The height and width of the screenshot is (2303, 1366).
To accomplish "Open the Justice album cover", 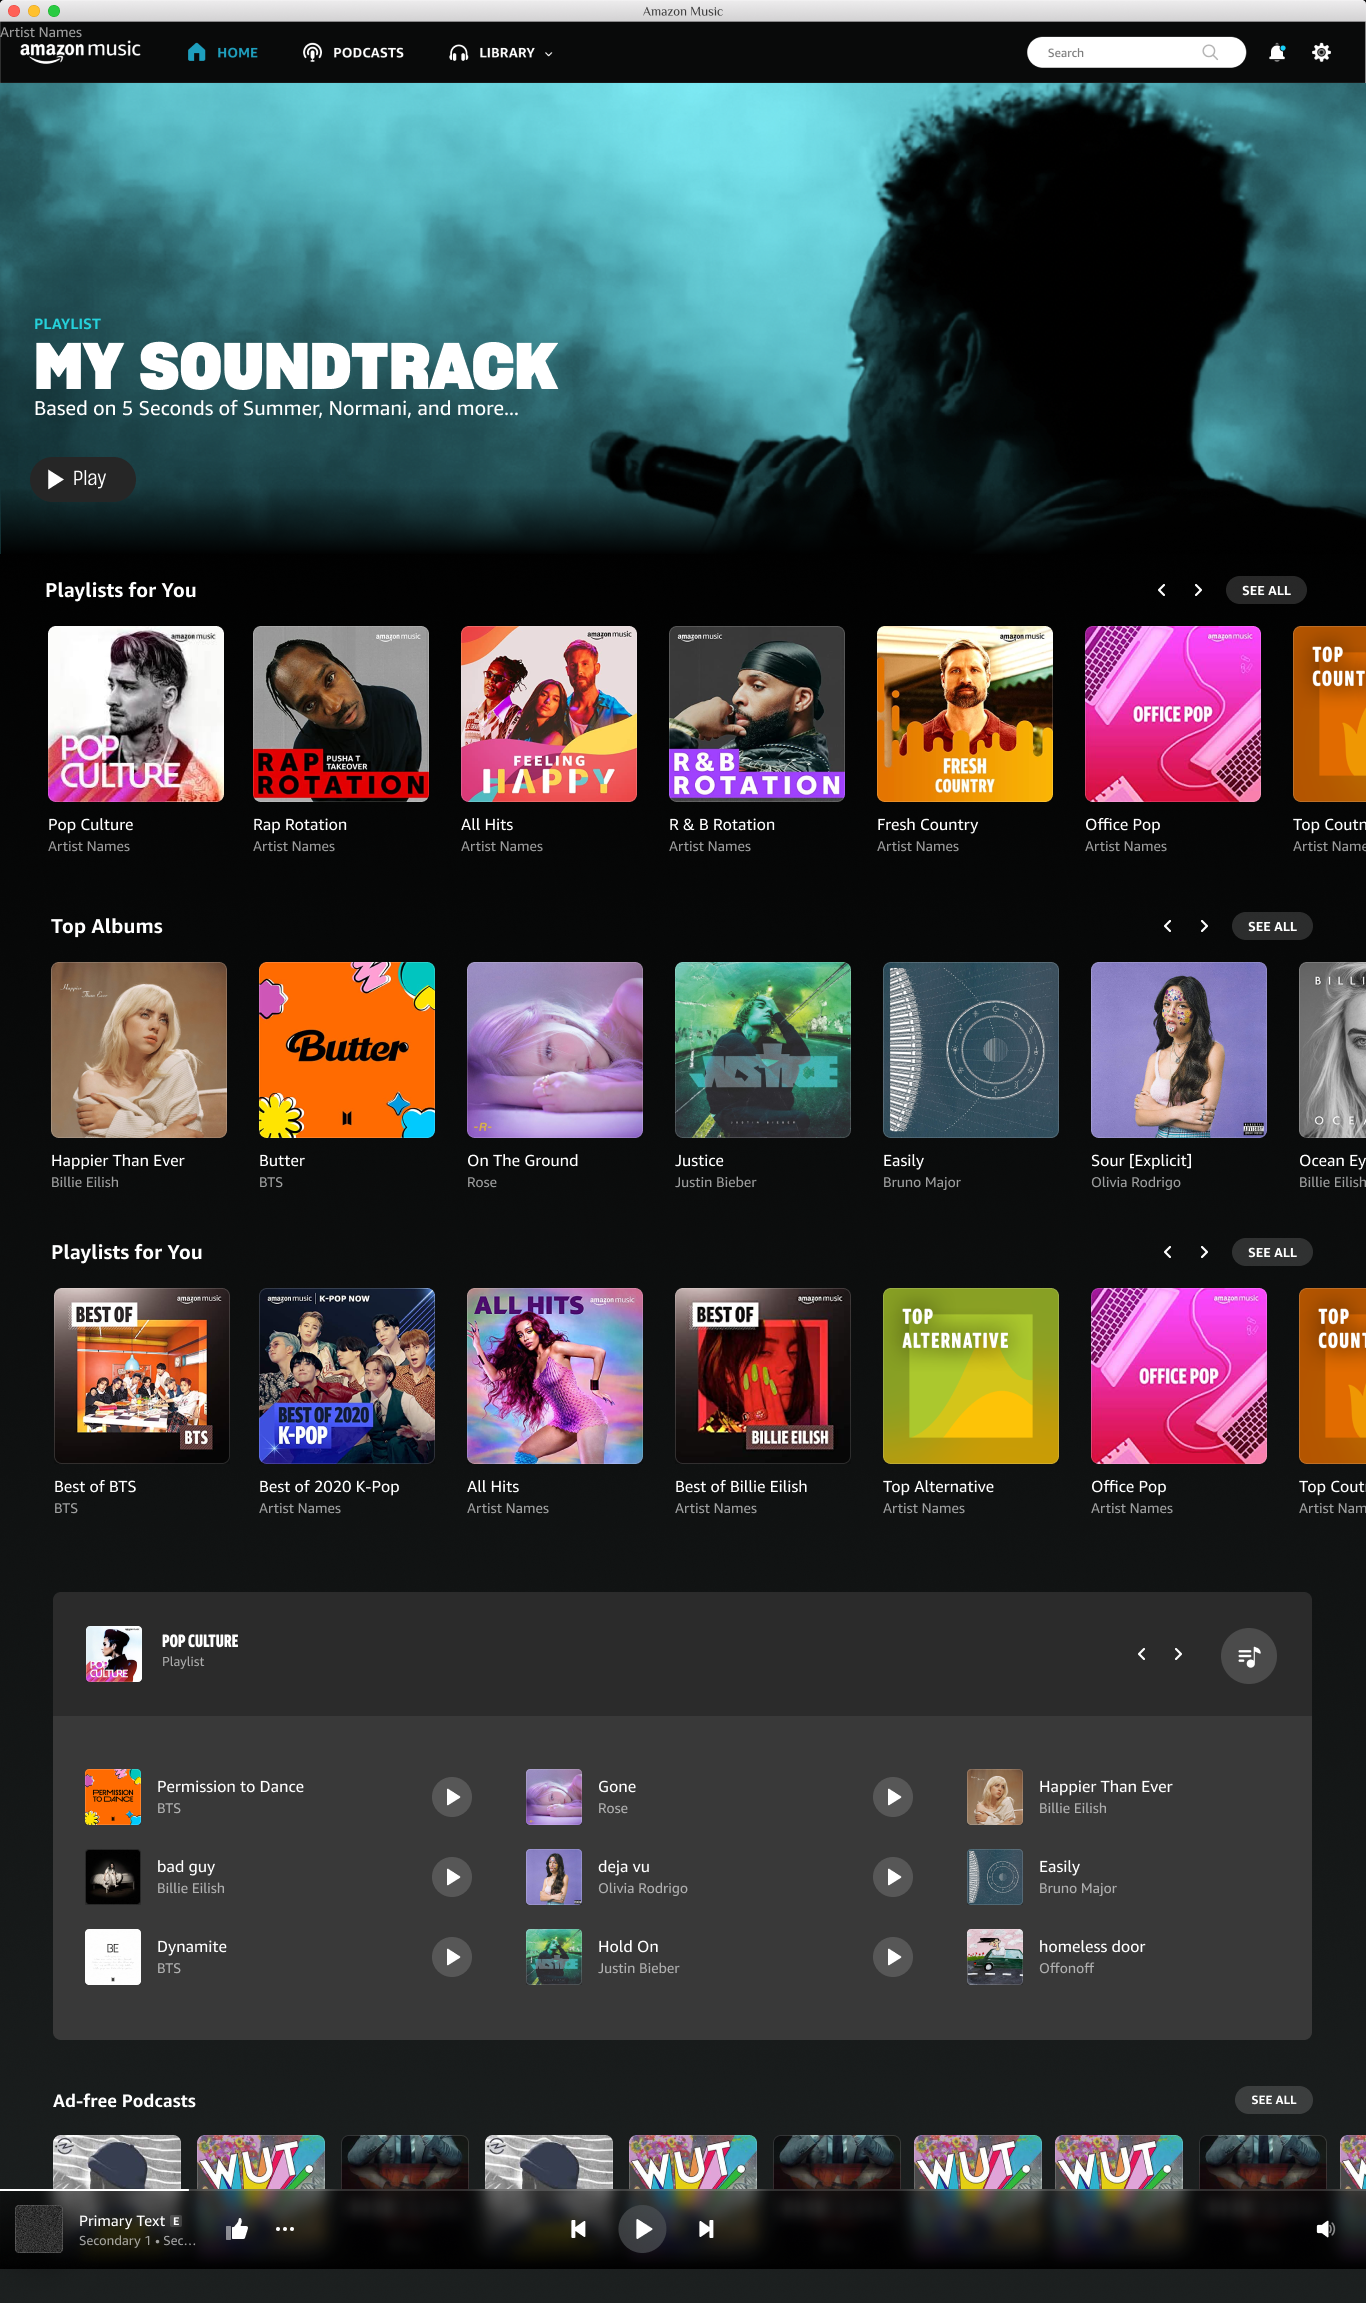I will click(x=763, y=1050).
